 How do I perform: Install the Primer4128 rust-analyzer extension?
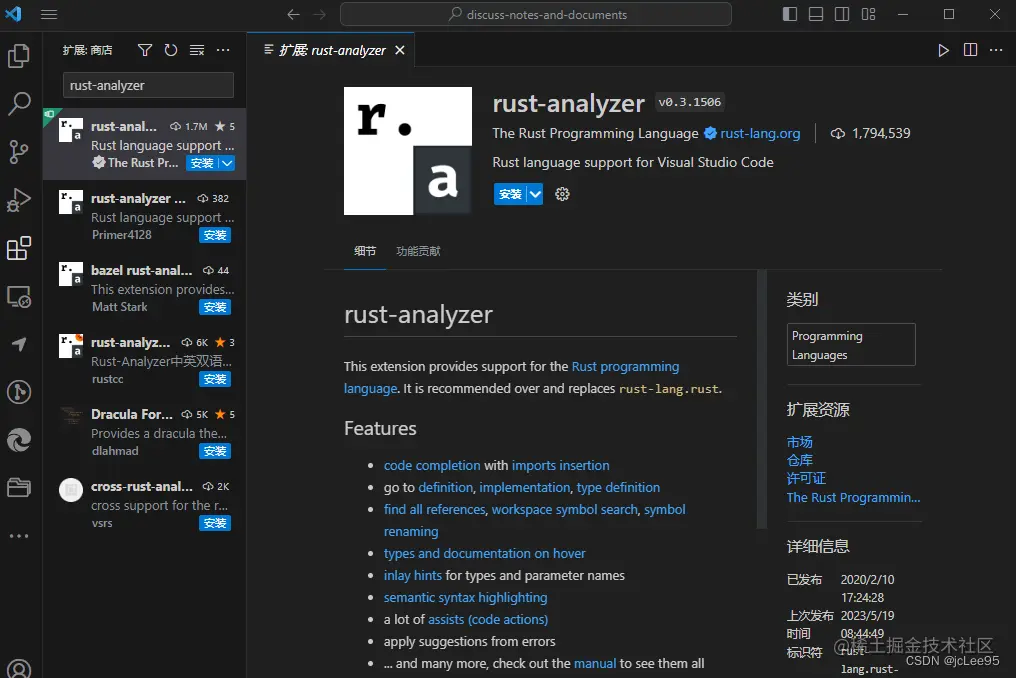214,235
